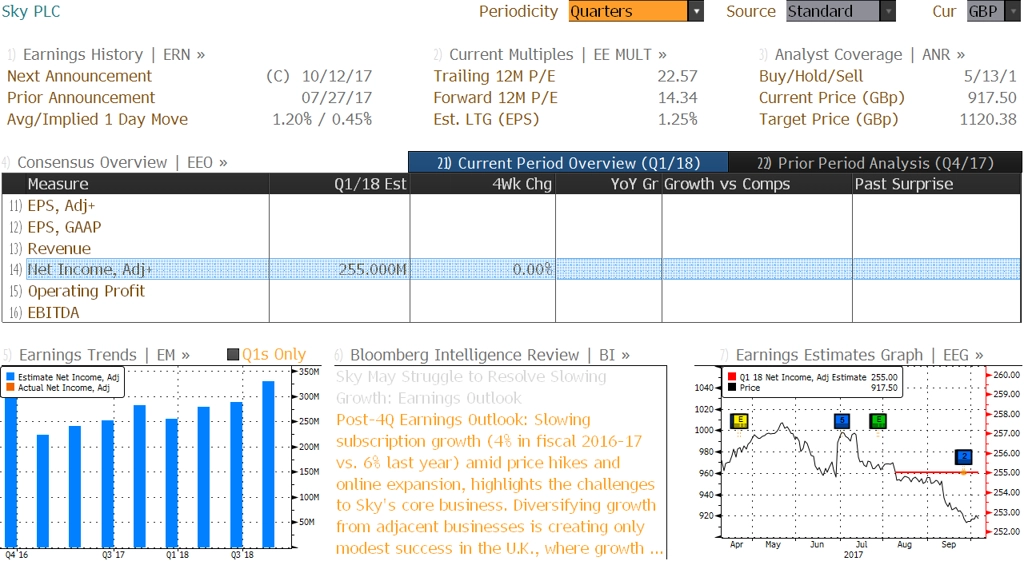This screenshot has width=1024, height=561.
Task: Click the green E event marker on graph
Action: point(878,421)
